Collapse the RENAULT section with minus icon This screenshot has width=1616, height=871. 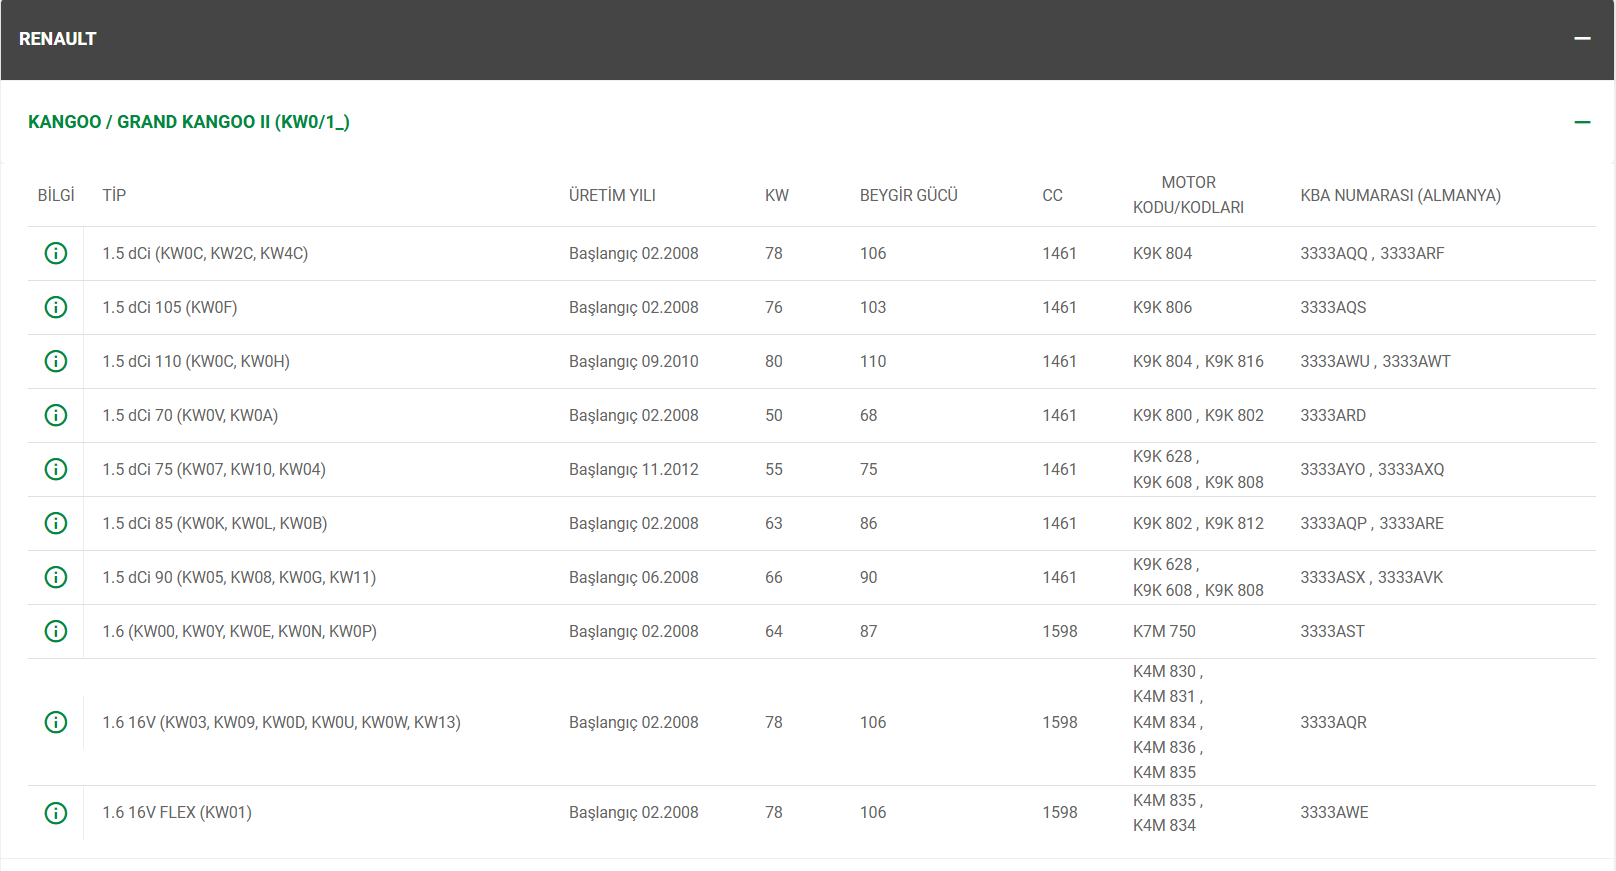[1582, 39]
